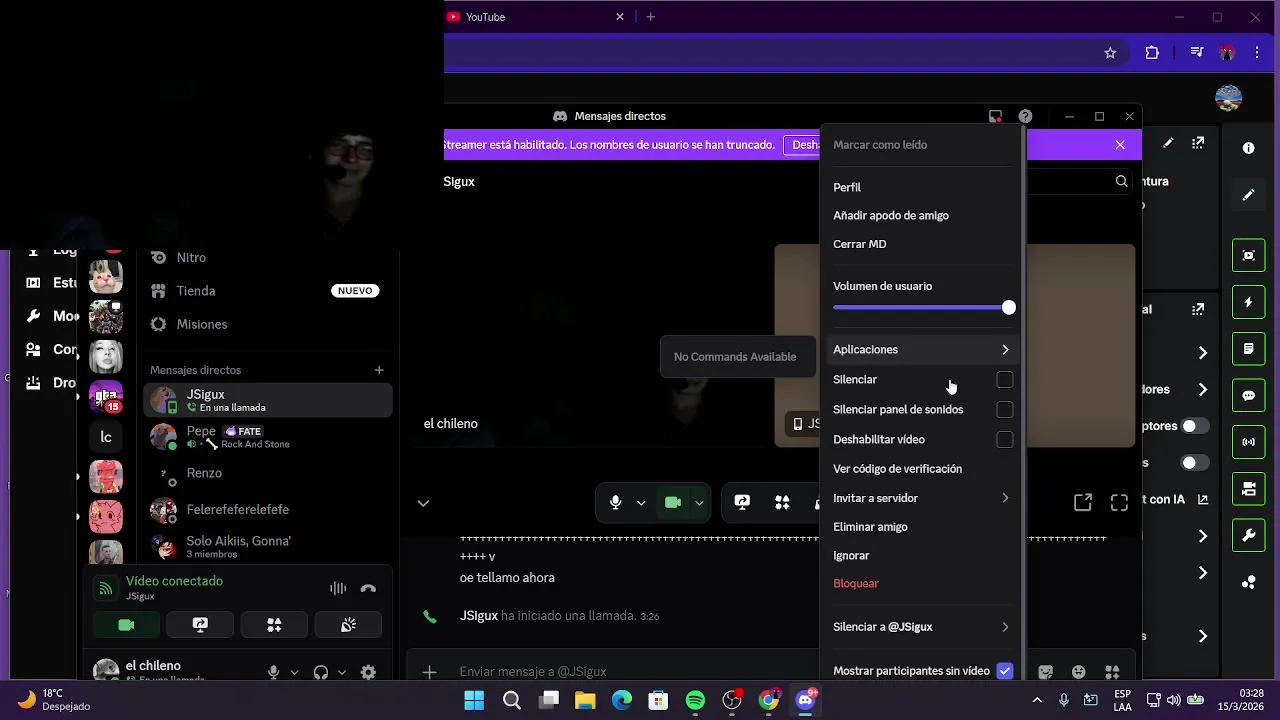1280x720 pixels.
Task: Expand Silenciar a @JSigux submenu
Action: coord(921,627)
